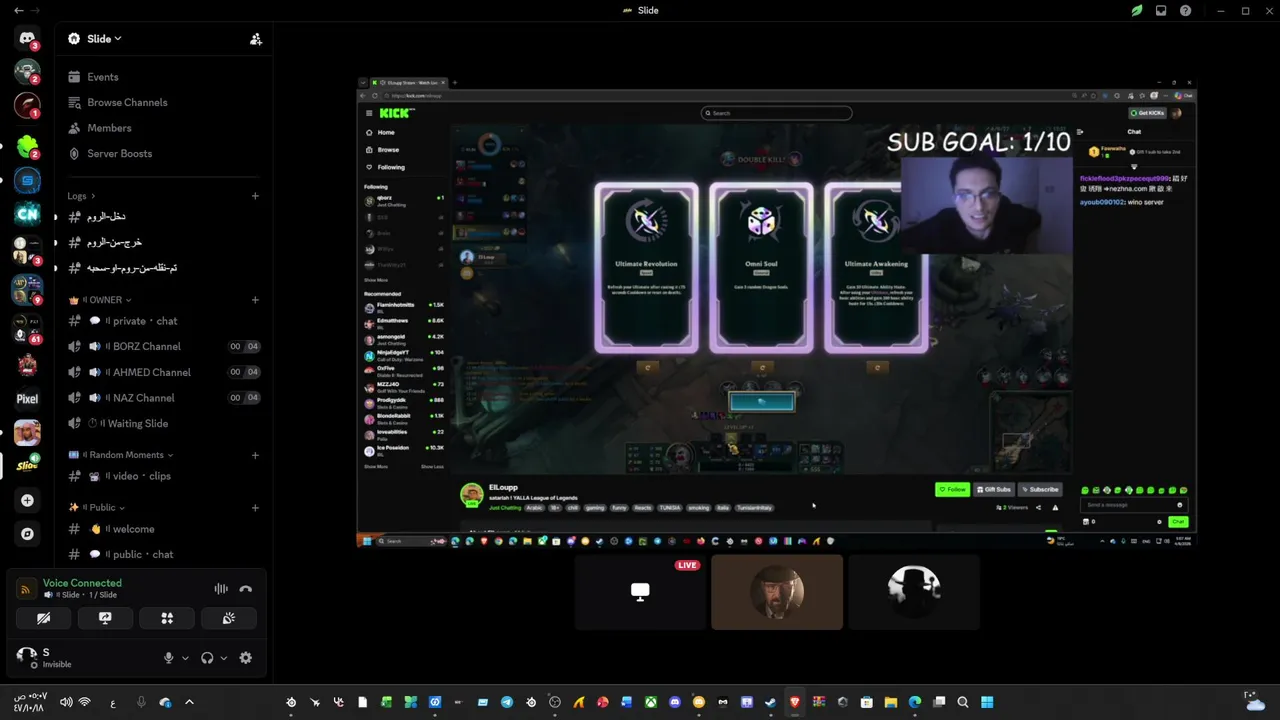Open Server Boosts
Image resolution: width=1280 pixels, height=720 pixels.
(x=163, y=154)
